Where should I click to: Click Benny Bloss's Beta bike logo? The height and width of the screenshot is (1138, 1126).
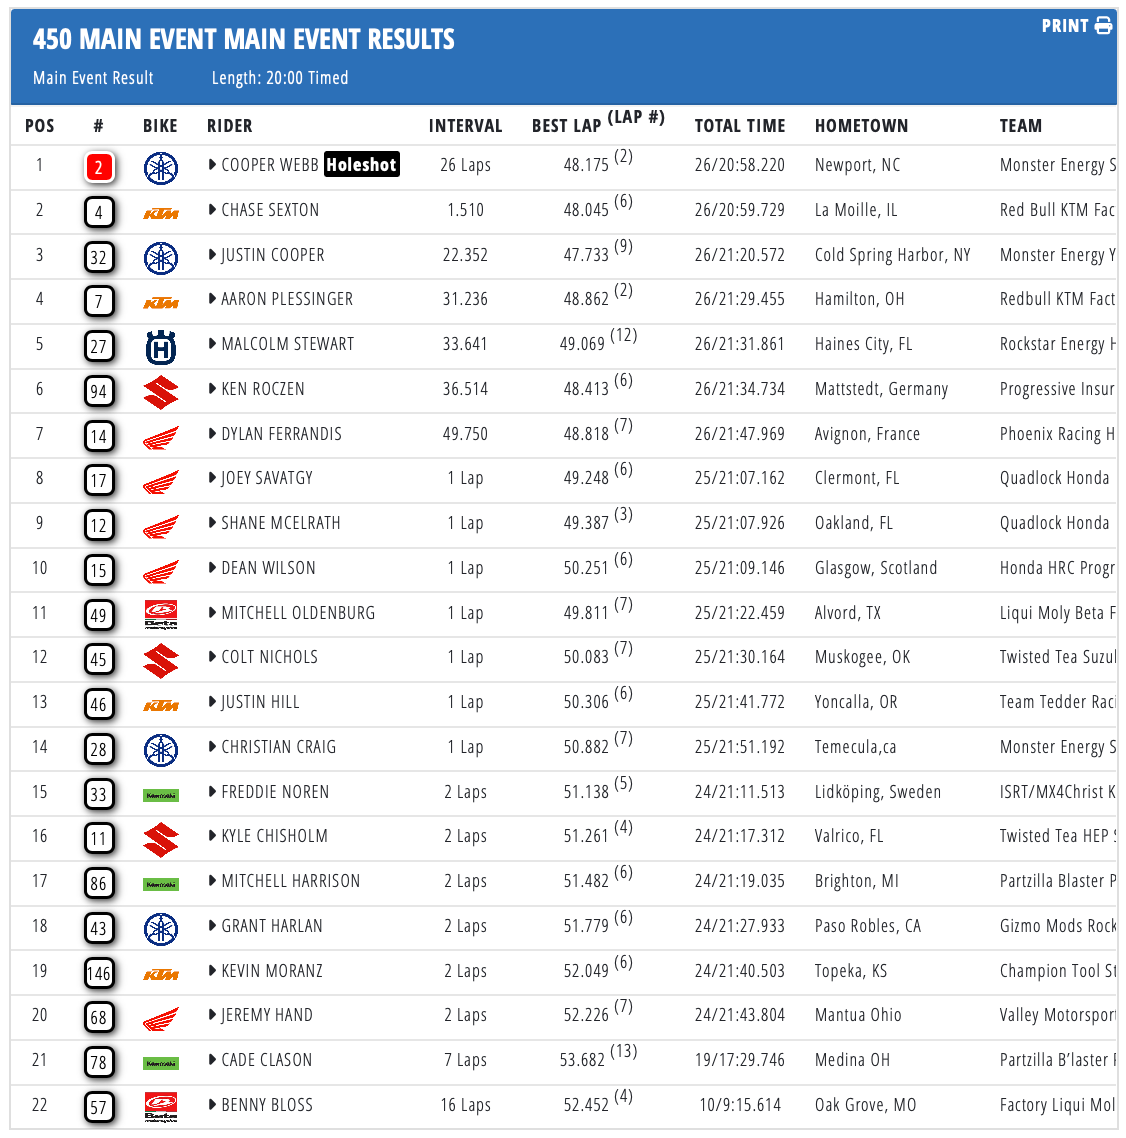[160, 1107]
